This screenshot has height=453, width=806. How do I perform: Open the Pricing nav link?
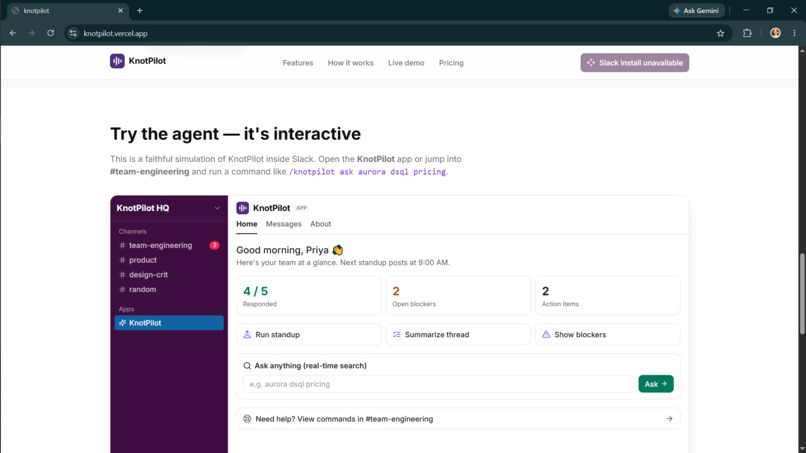point(451,63)
